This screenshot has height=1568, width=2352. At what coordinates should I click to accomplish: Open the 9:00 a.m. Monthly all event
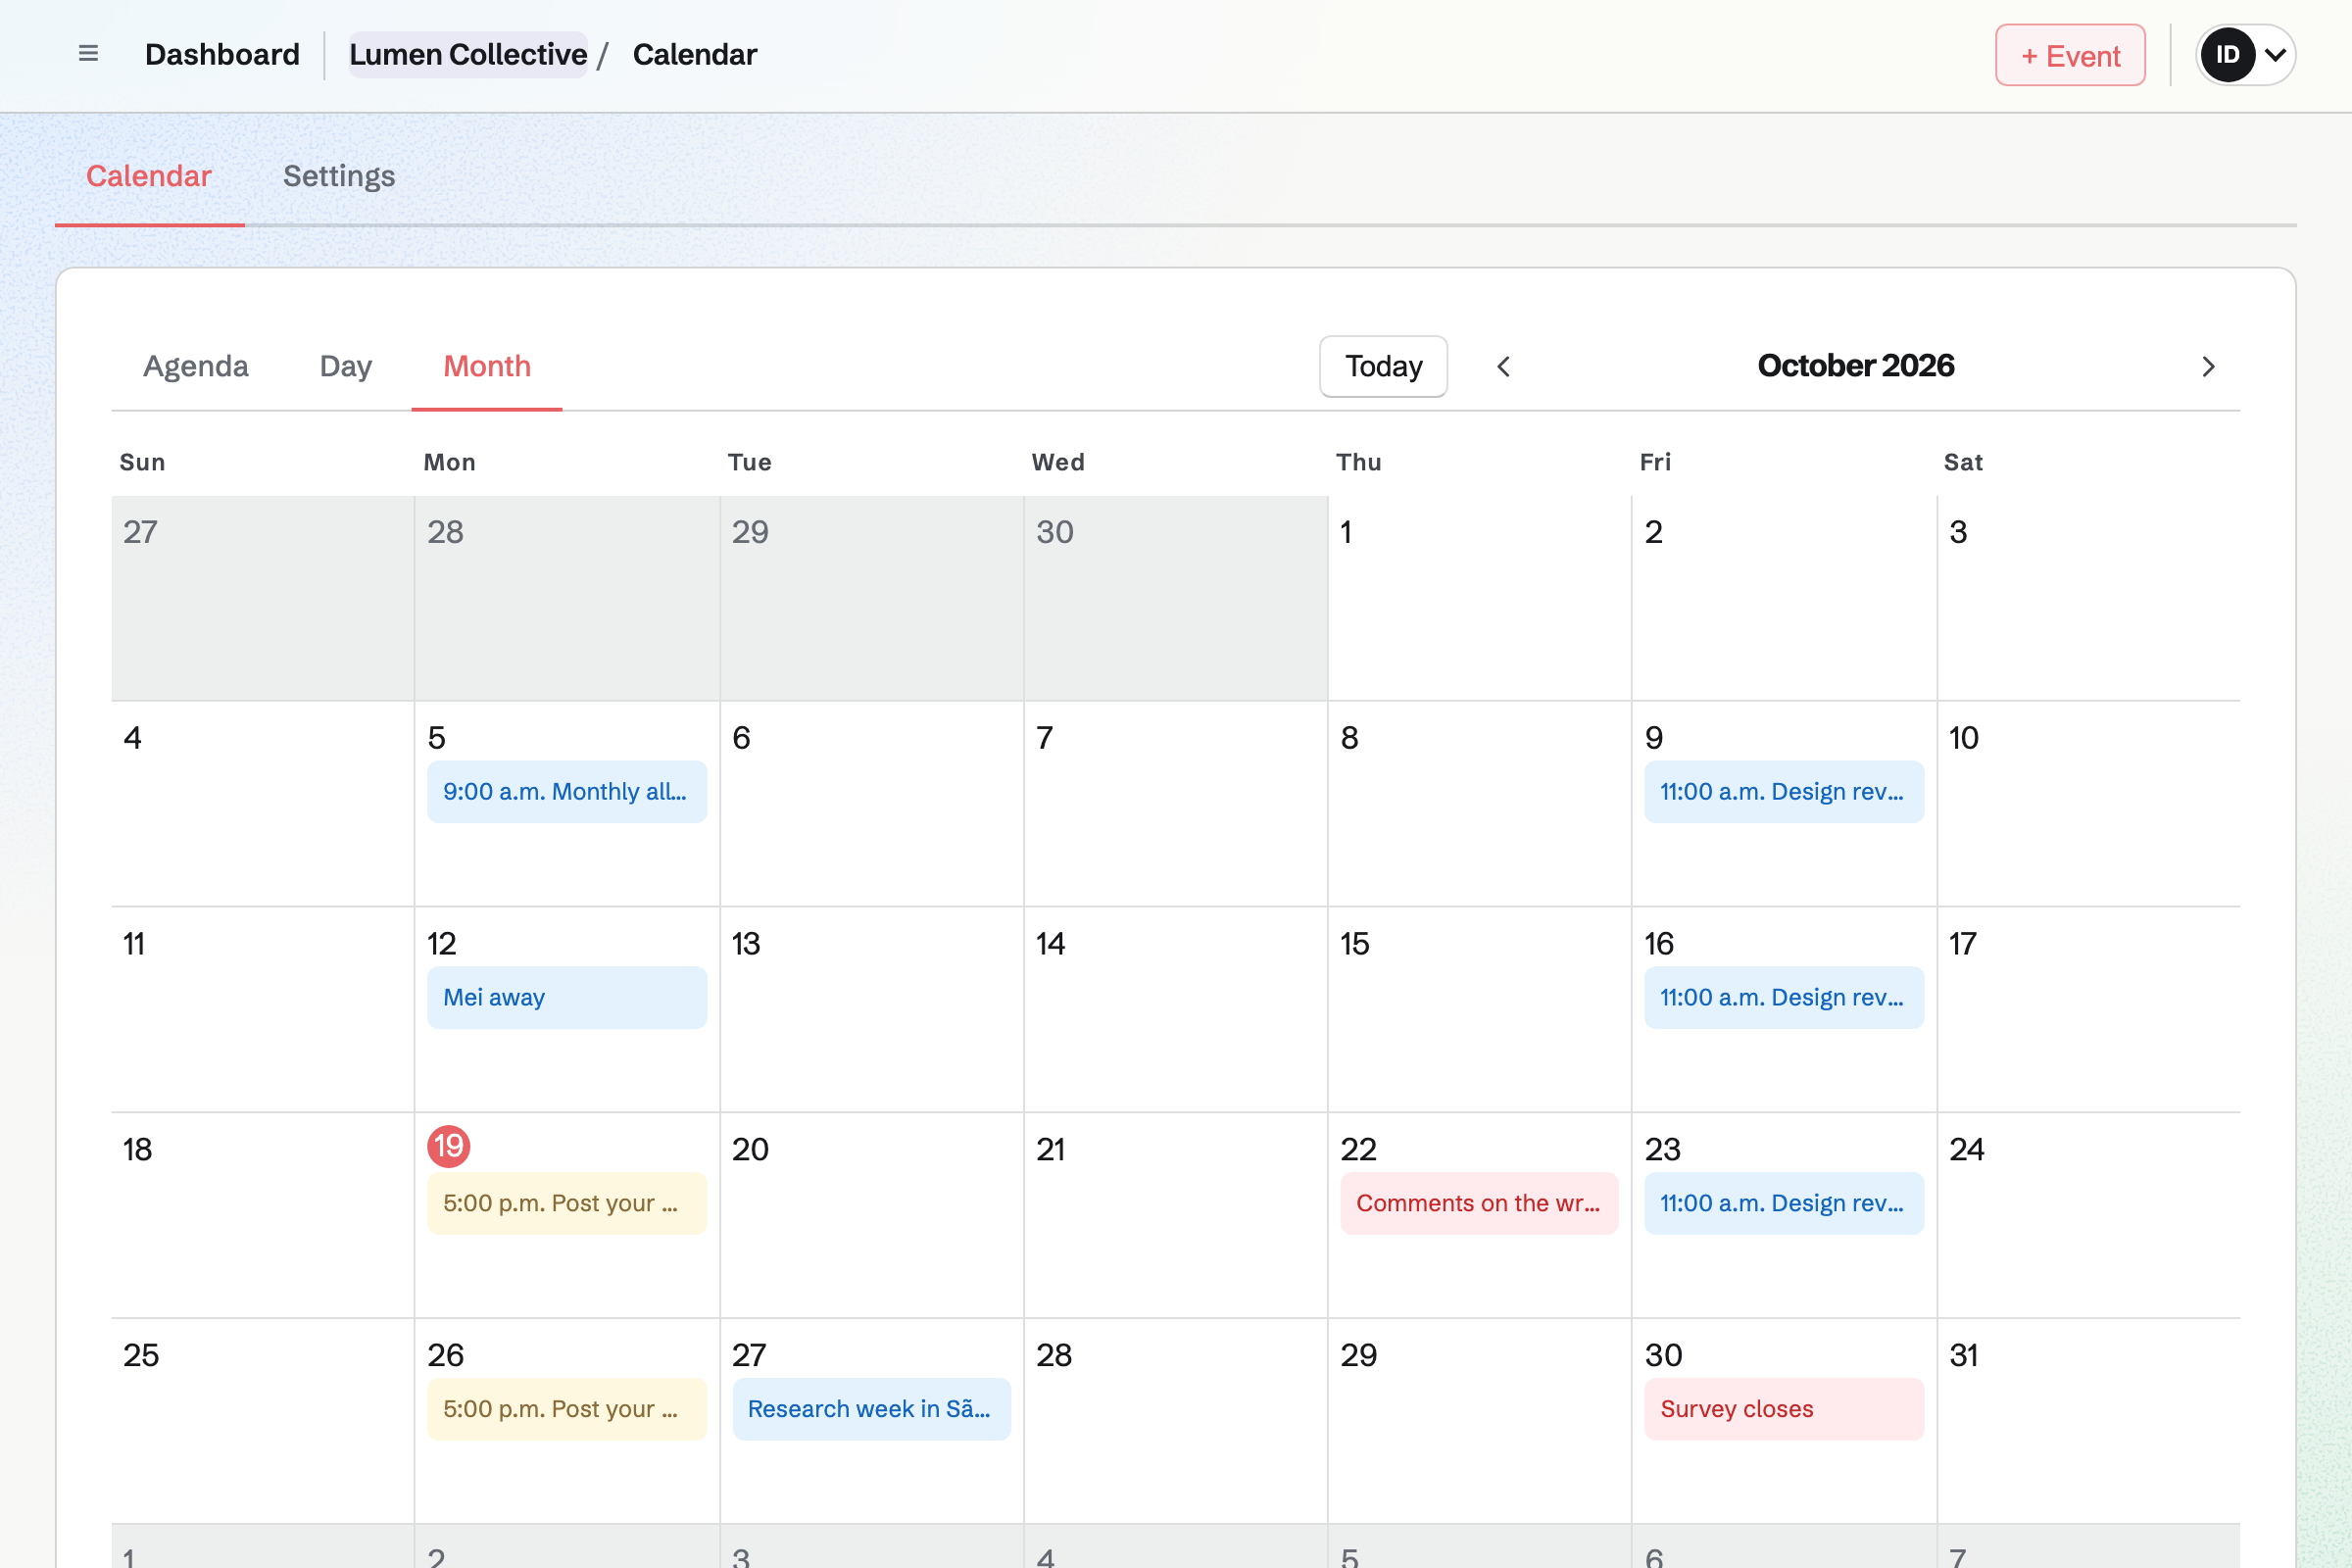pyautogui.click(x=567, y=791)
